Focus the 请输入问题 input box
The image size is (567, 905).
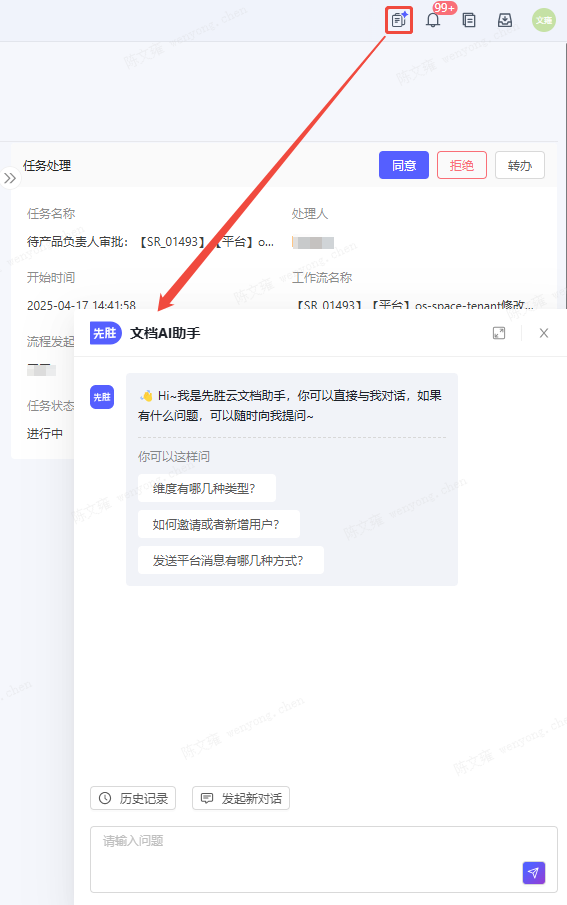point(324,859)
